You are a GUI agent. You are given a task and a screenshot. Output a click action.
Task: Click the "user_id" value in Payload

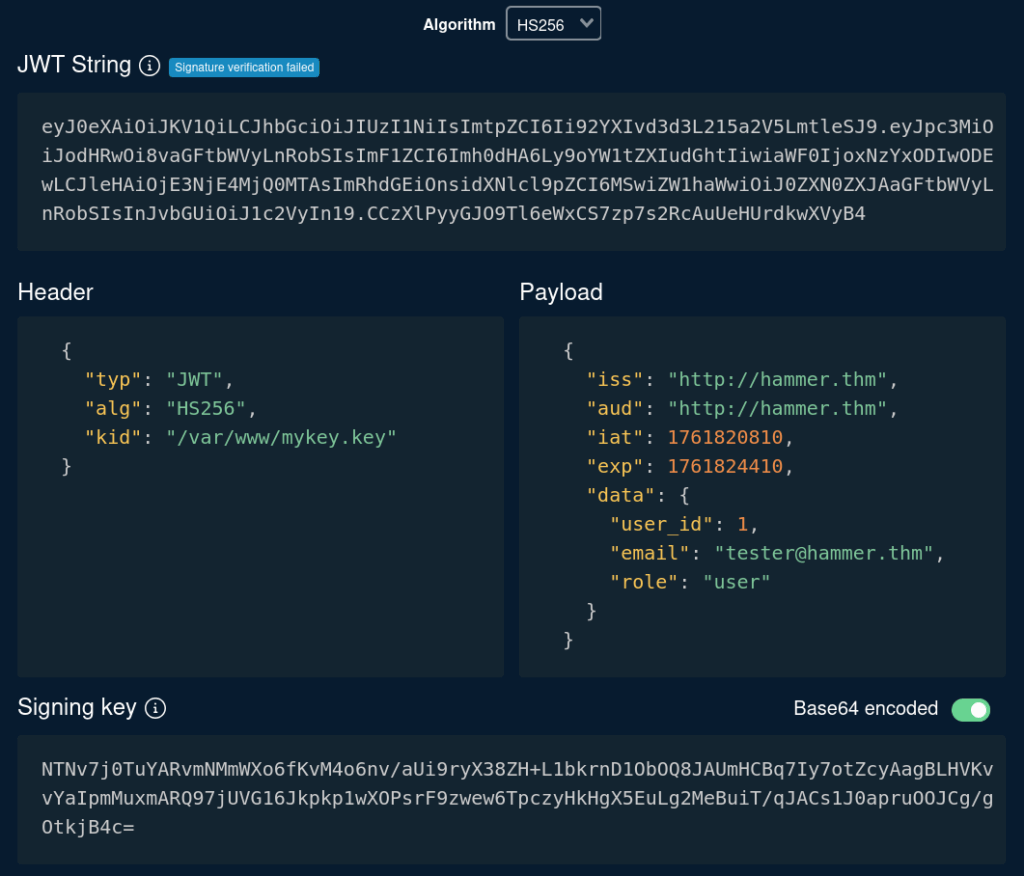[x=742, y=524]
